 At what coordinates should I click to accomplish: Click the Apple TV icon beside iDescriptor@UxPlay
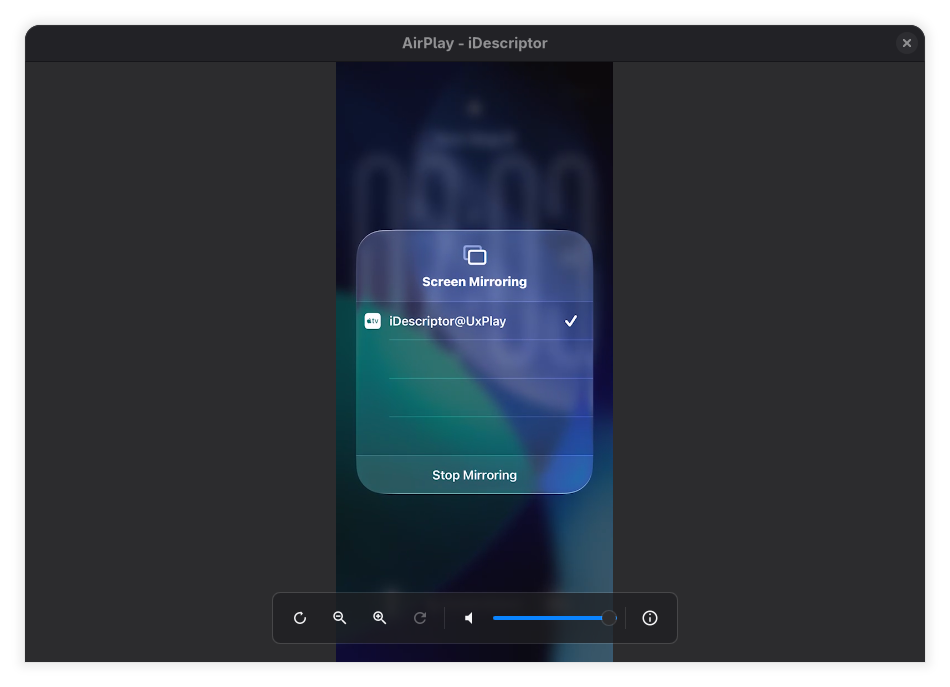click(373, 321)
